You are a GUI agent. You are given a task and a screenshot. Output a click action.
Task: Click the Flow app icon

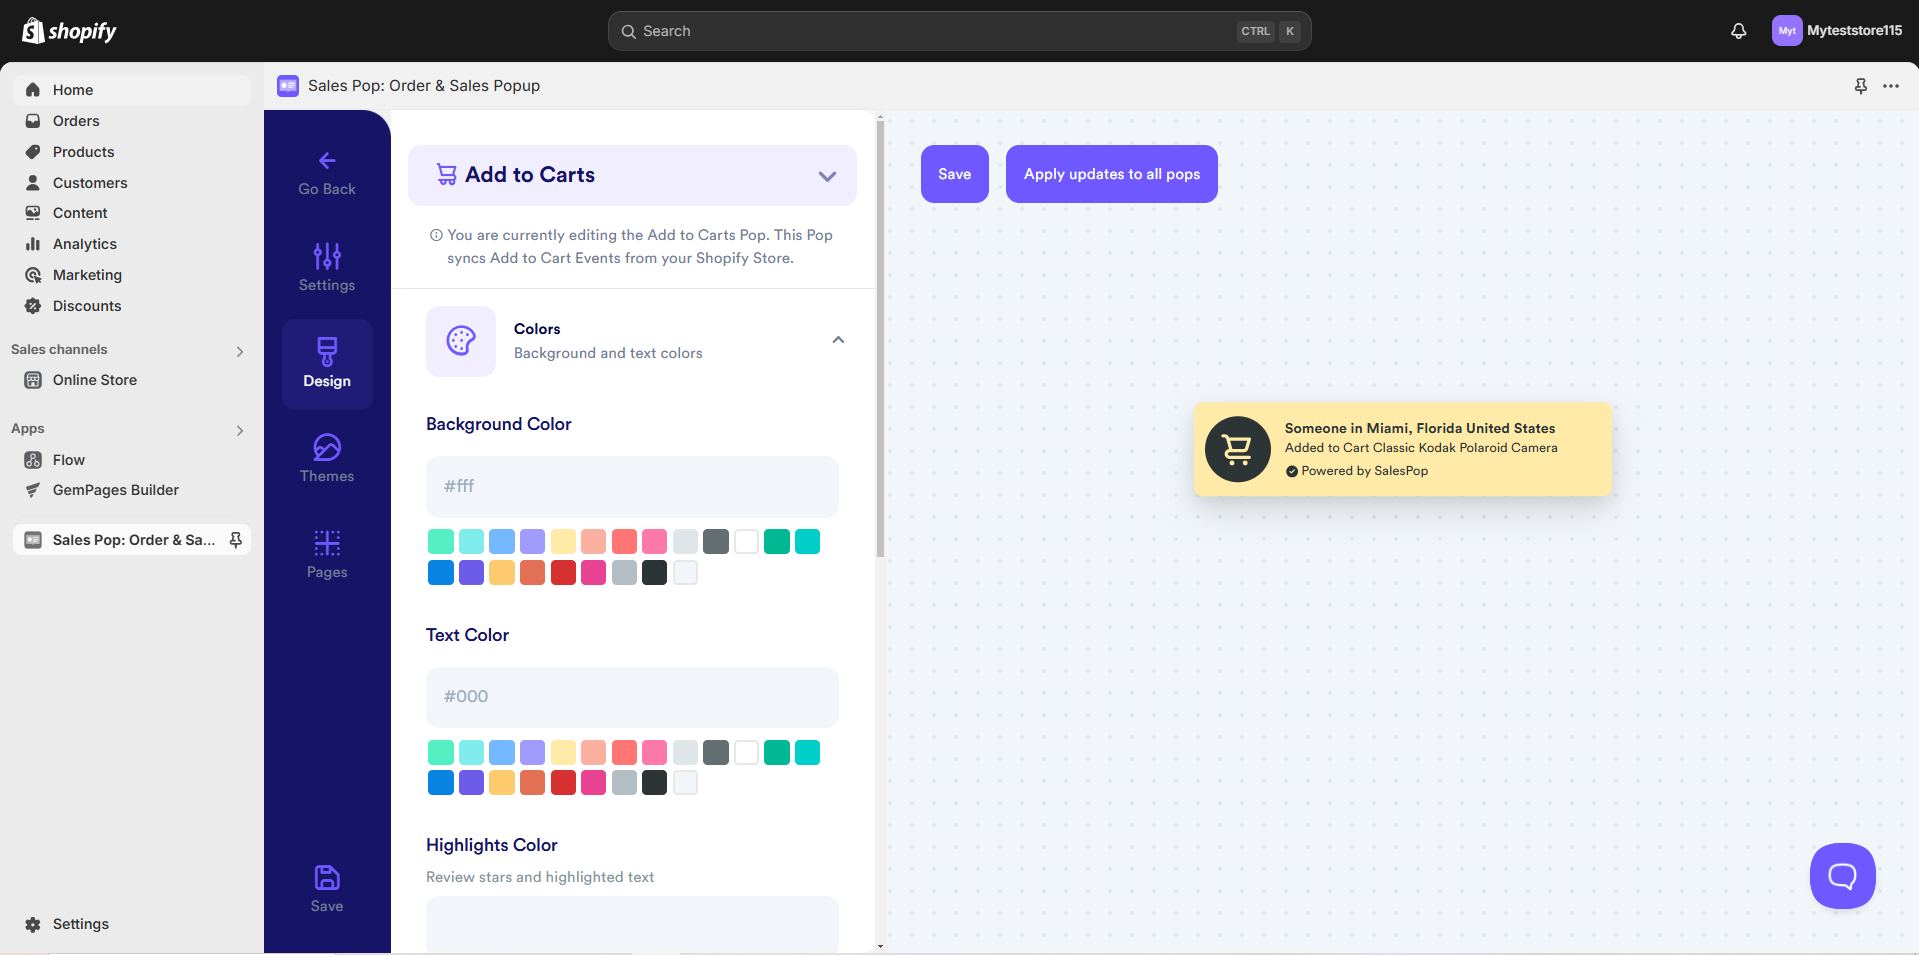point(33,460)
